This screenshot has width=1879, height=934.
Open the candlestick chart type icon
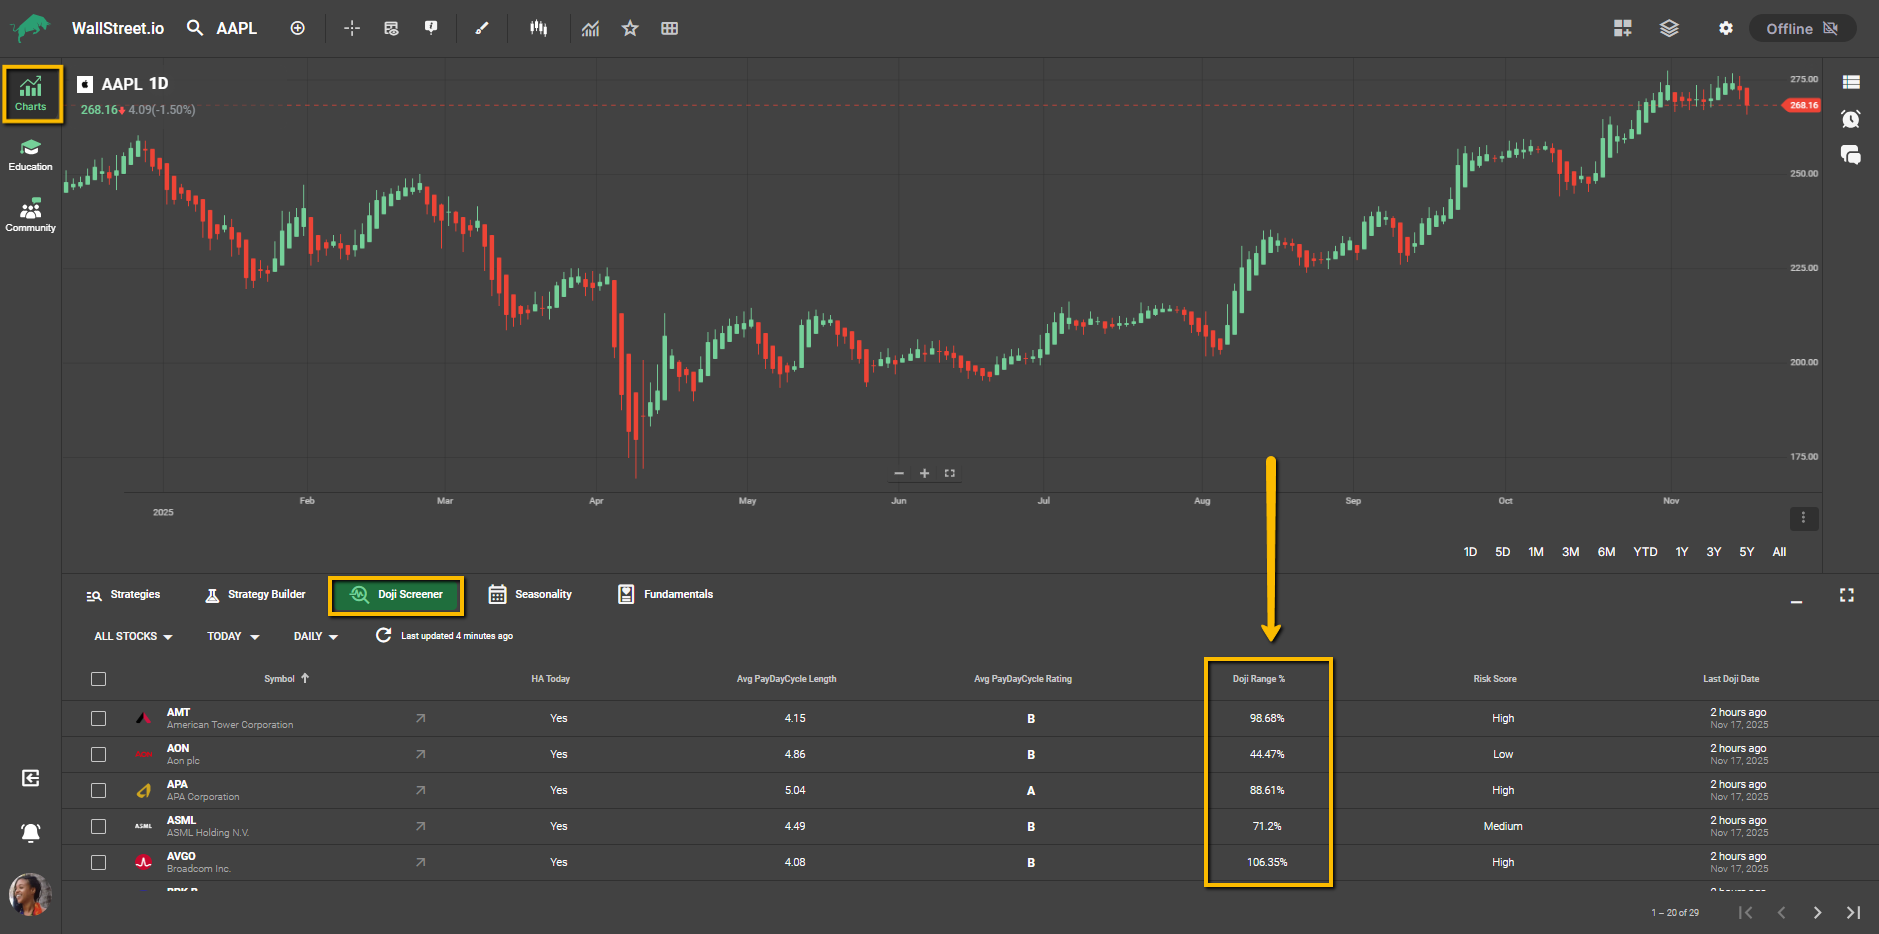[x=539, y=28]
